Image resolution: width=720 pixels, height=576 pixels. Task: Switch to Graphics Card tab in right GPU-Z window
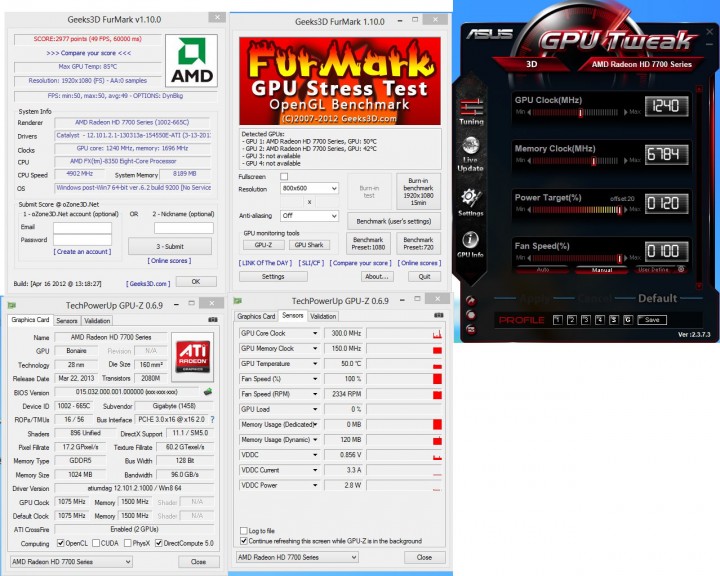tap(256, 316)
